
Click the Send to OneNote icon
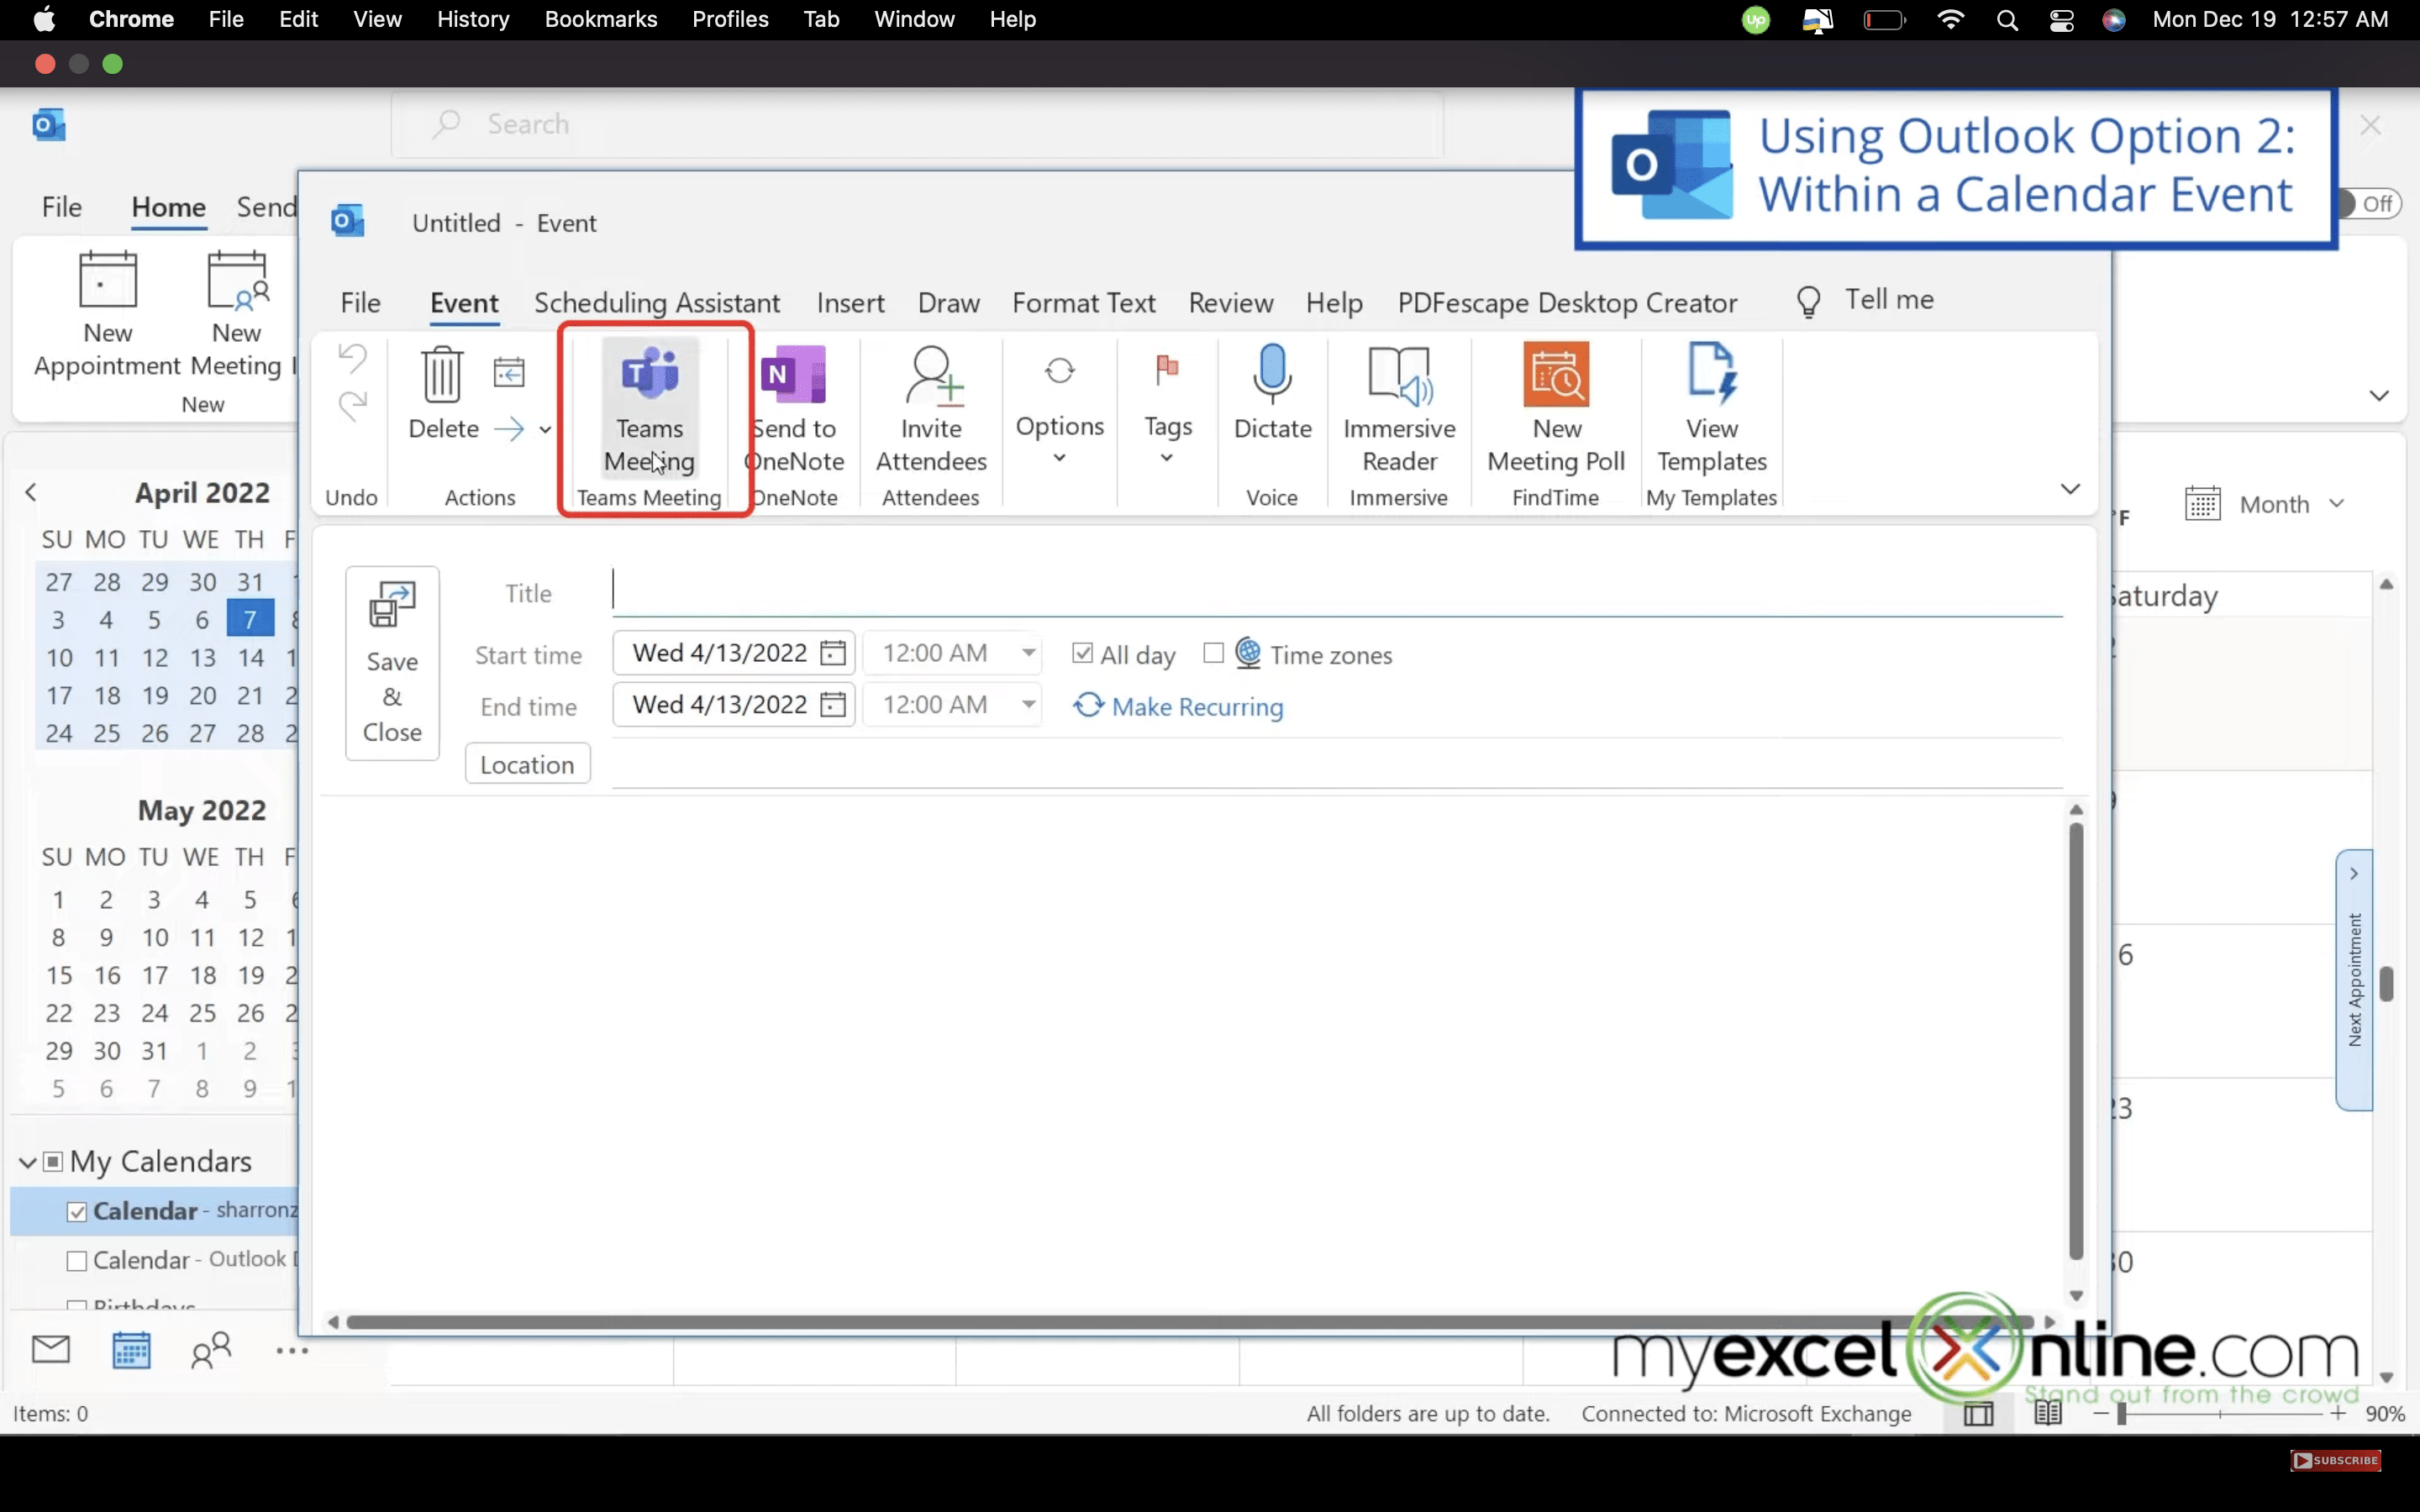794,374
